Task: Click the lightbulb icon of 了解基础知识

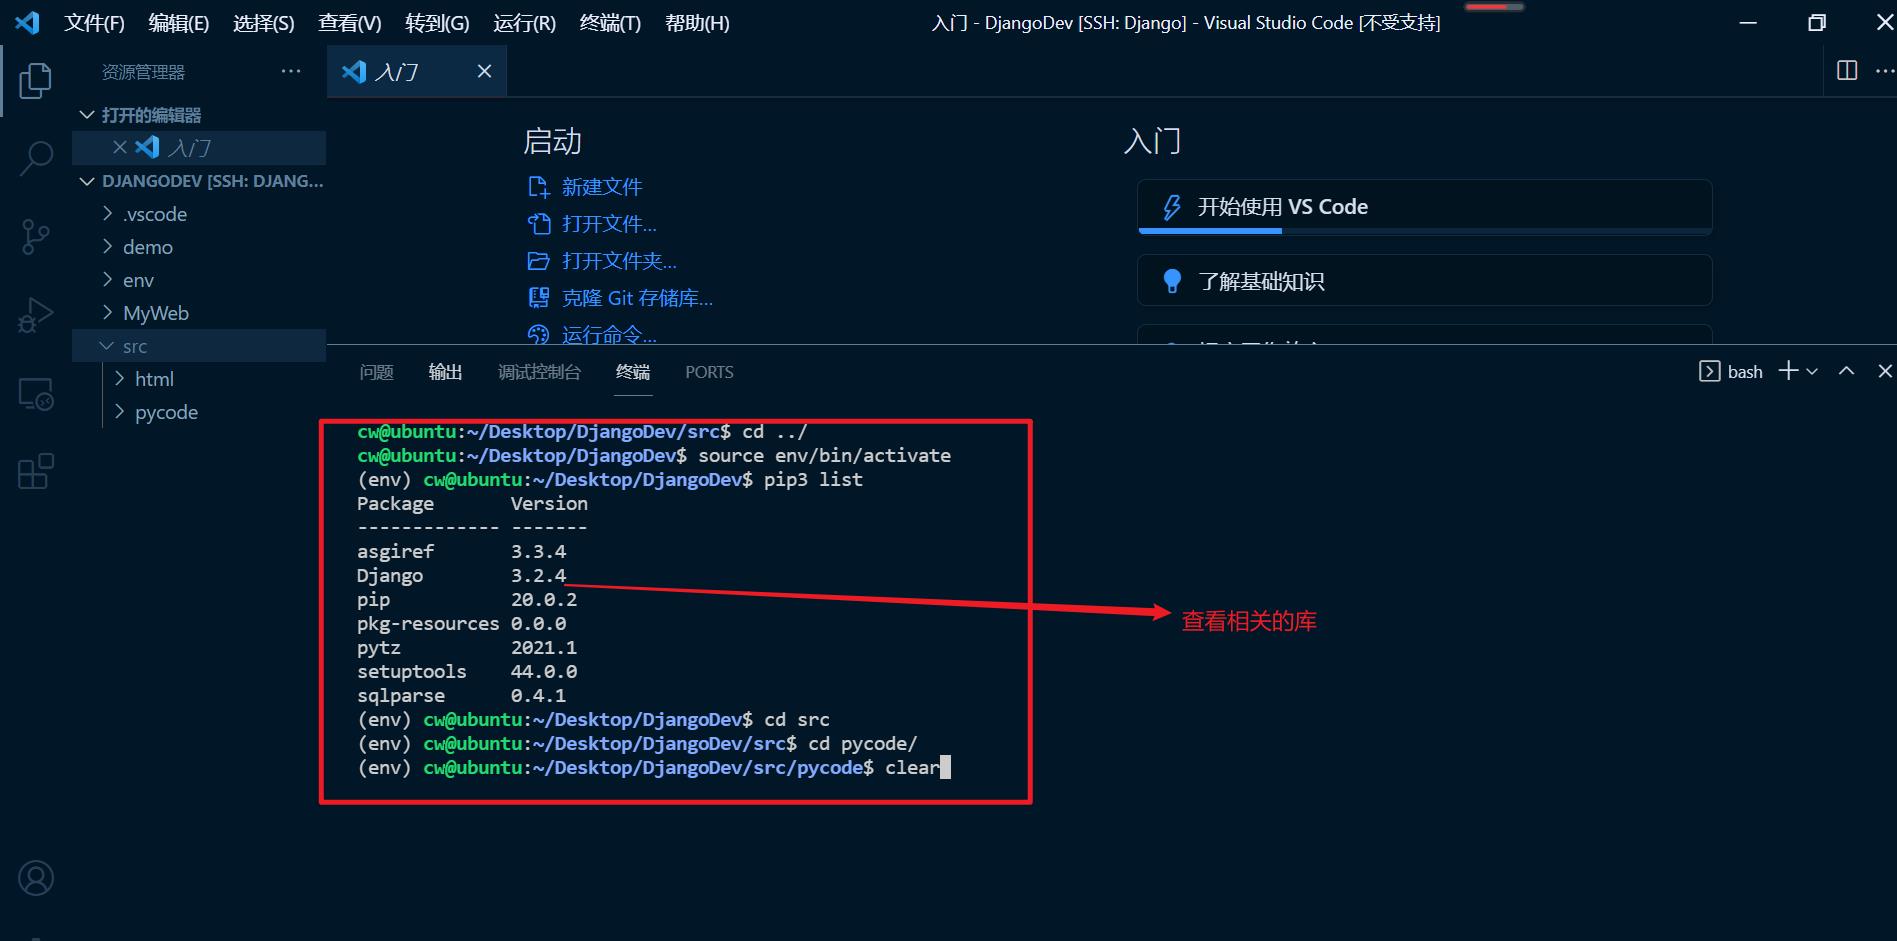Action: (x=1172, y=282)
